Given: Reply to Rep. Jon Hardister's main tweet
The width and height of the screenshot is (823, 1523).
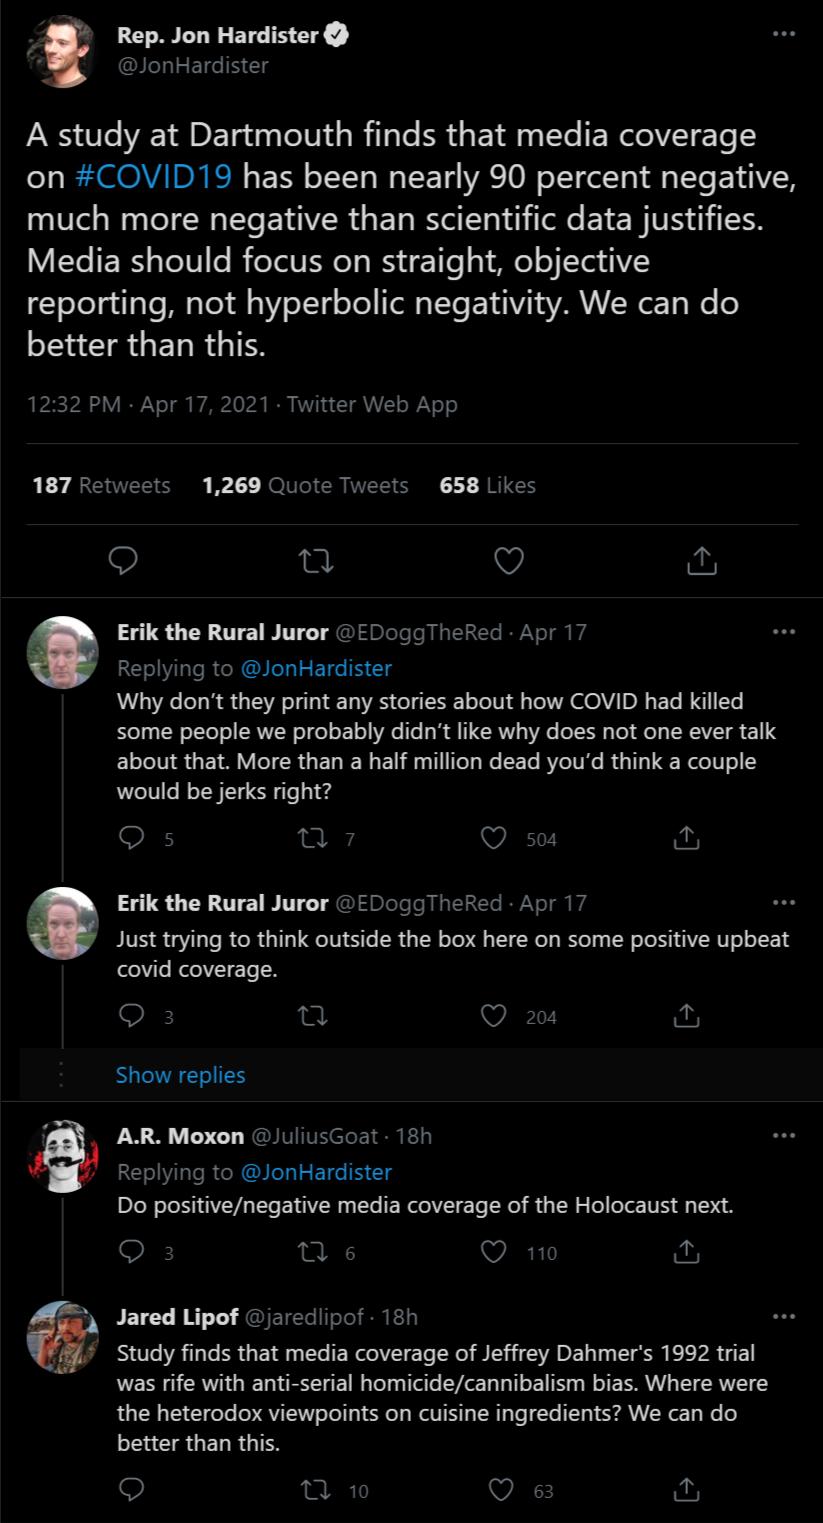Looking at the screenshot, I should coord(122,562).
